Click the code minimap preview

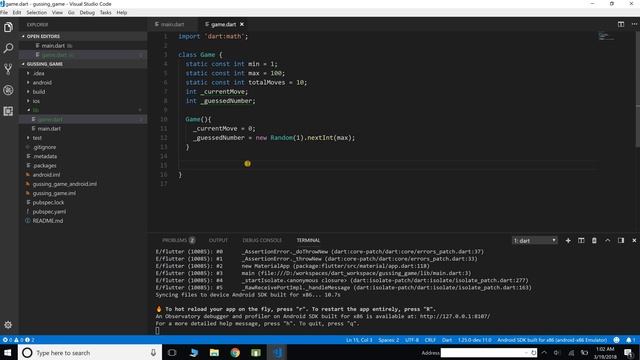[x=606, y=37]
